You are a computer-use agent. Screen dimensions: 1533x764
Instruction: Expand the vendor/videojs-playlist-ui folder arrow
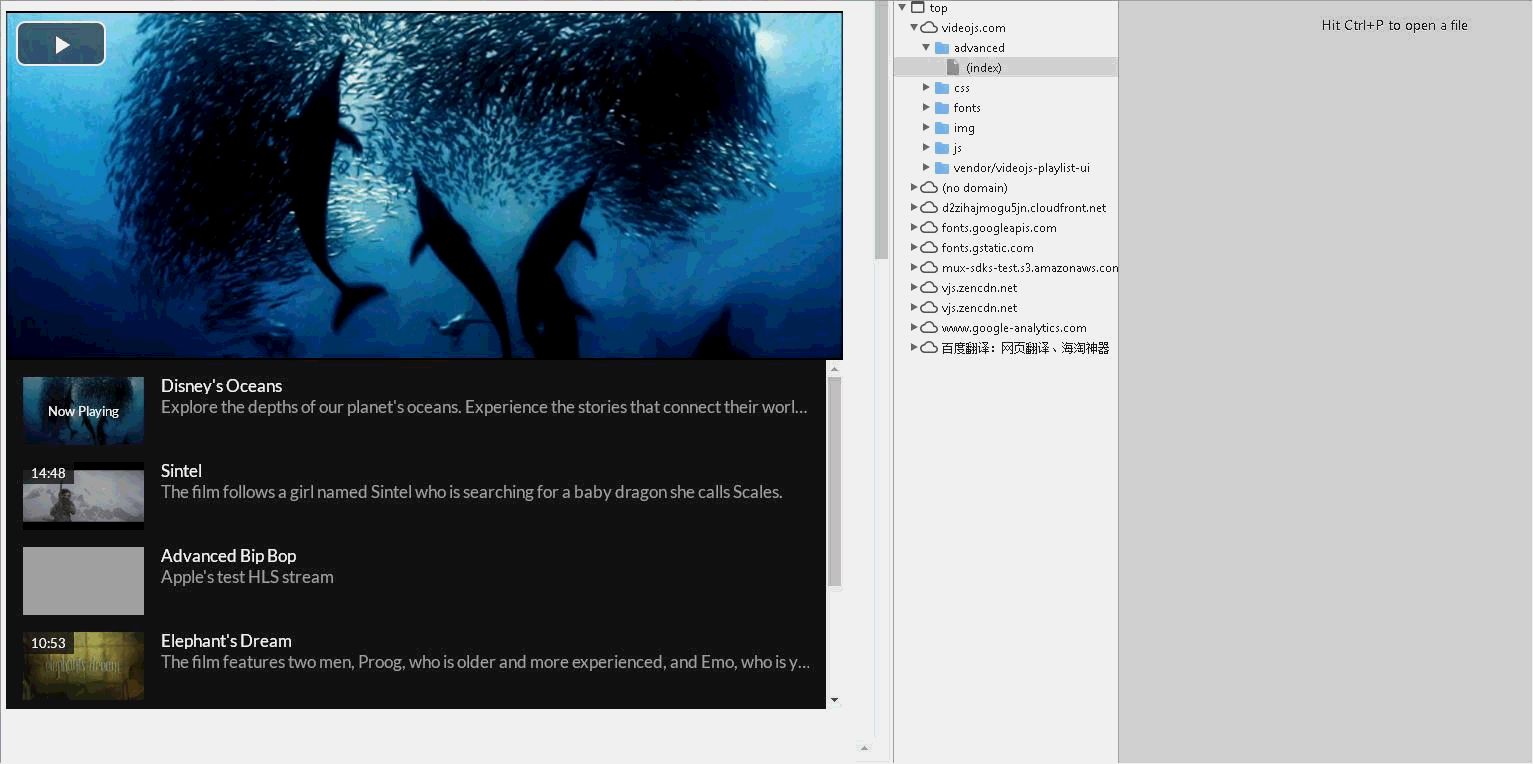pyautogui.click(x=926, y=168)
